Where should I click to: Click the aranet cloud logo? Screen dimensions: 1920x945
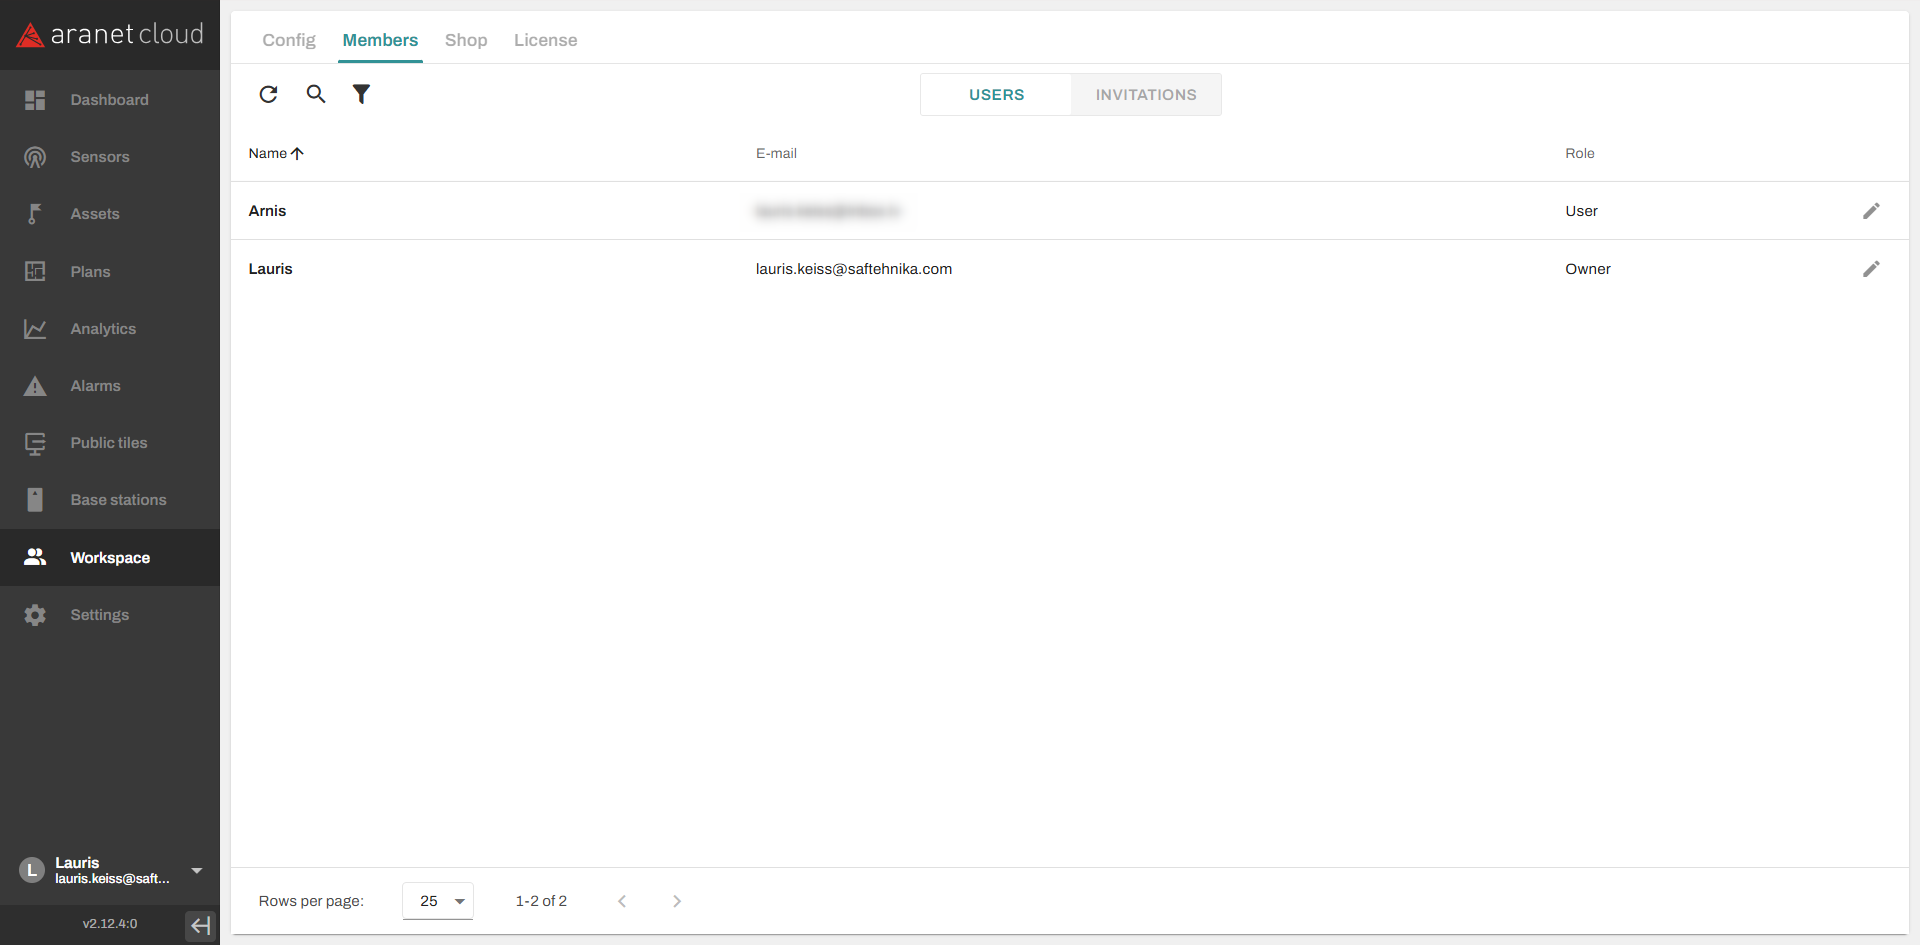(x=110, y=35)
